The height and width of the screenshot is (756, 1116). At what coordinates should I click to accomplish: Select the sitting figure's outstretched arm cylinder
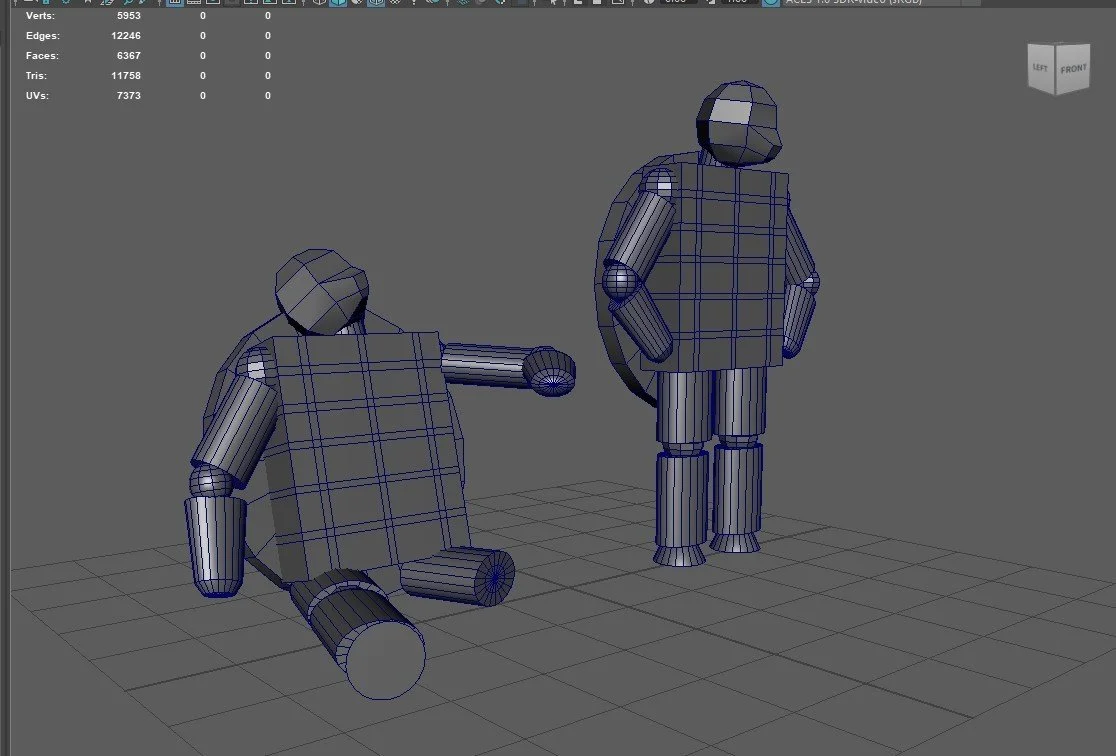point(484,365)
